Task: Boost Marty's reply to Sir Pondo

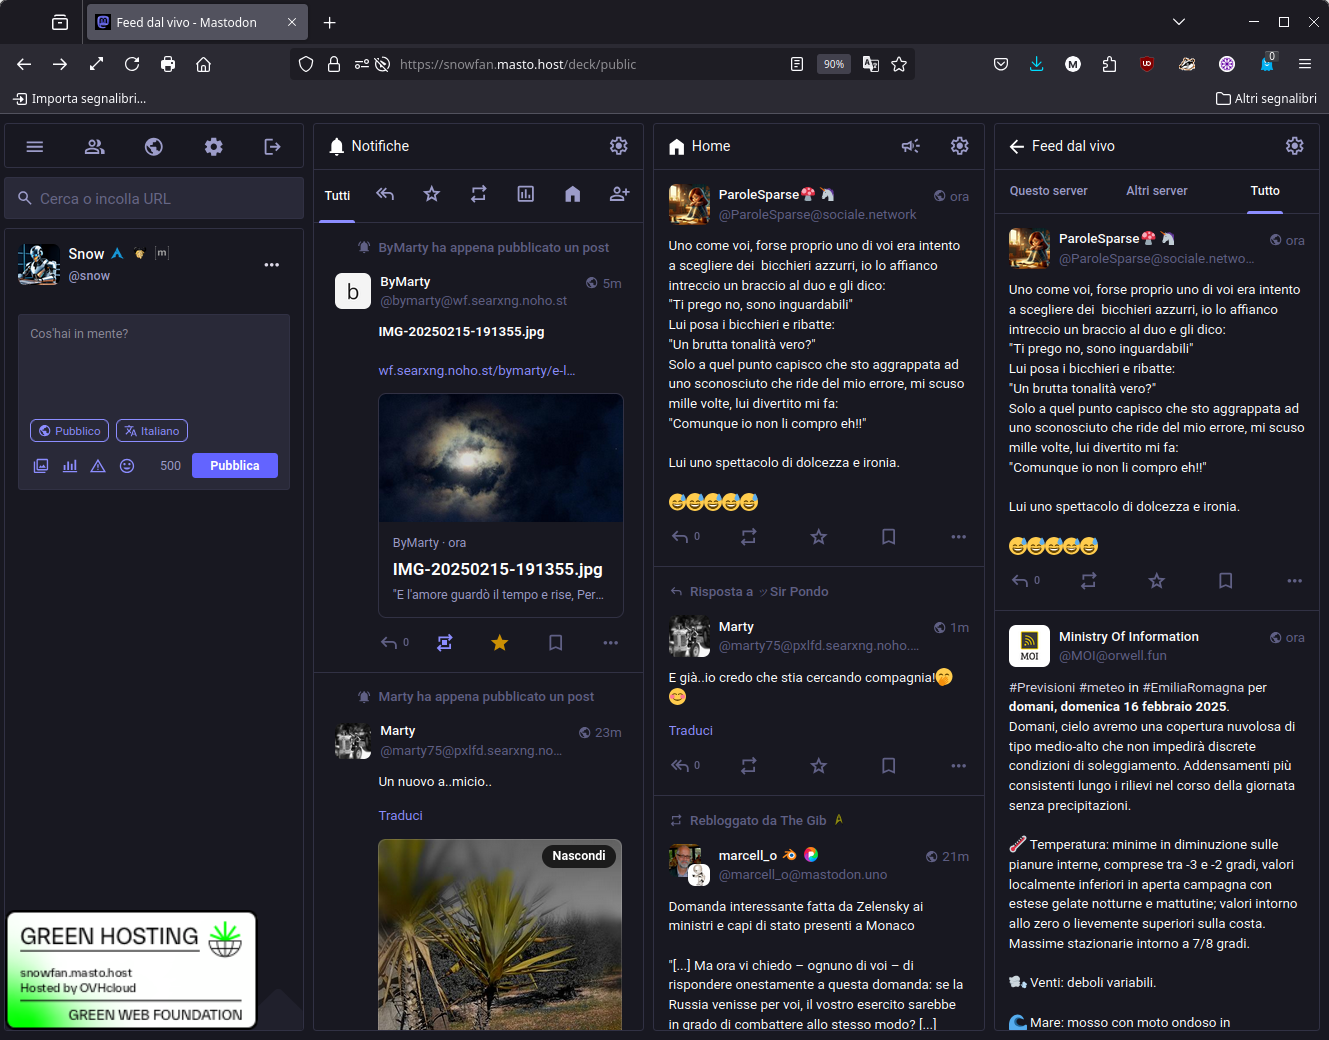Action: pyautogui.click(x=749, y=766)
